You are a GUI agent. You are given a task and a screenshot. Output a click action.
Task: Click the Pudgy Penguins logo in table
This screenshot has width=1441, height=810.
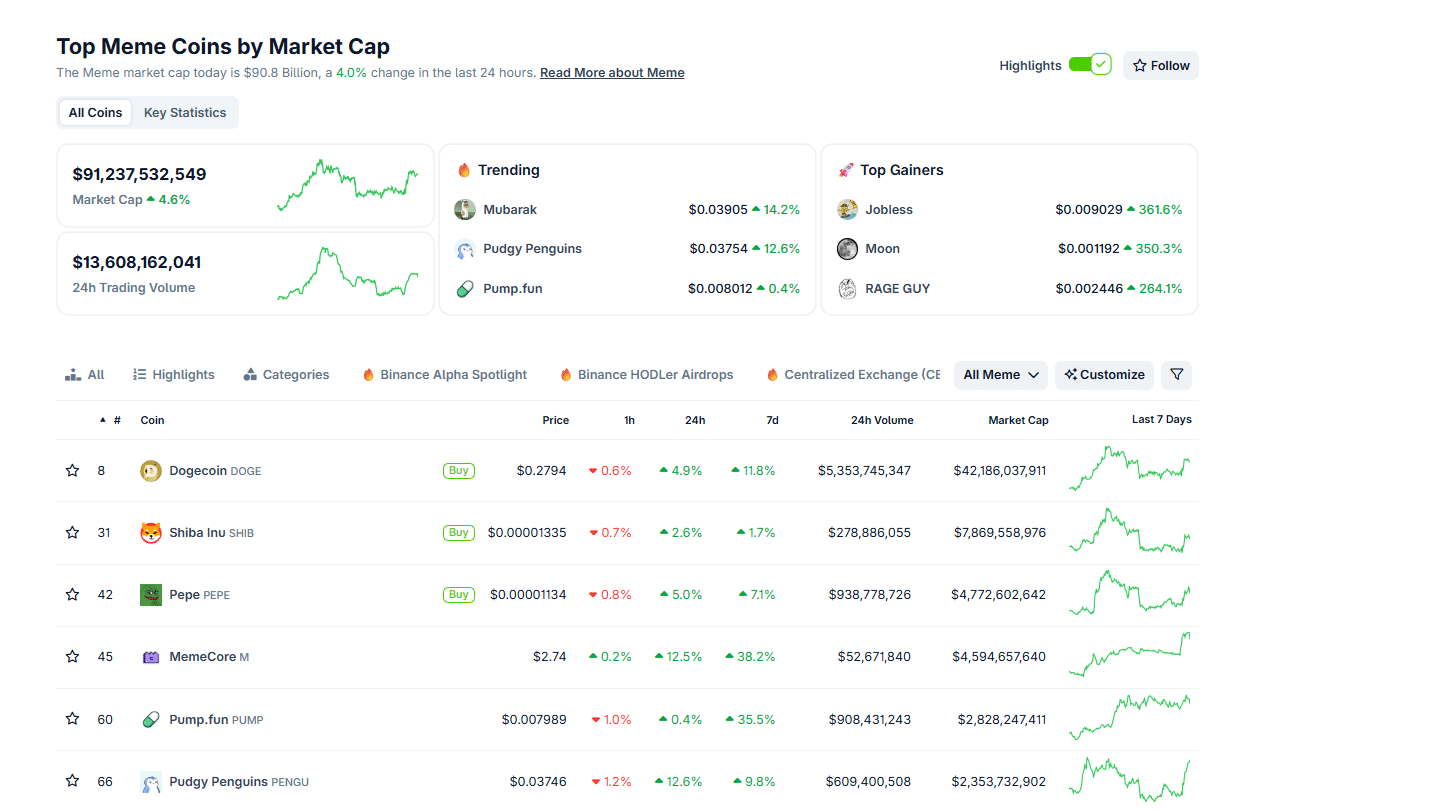click(x=151, y=782)
